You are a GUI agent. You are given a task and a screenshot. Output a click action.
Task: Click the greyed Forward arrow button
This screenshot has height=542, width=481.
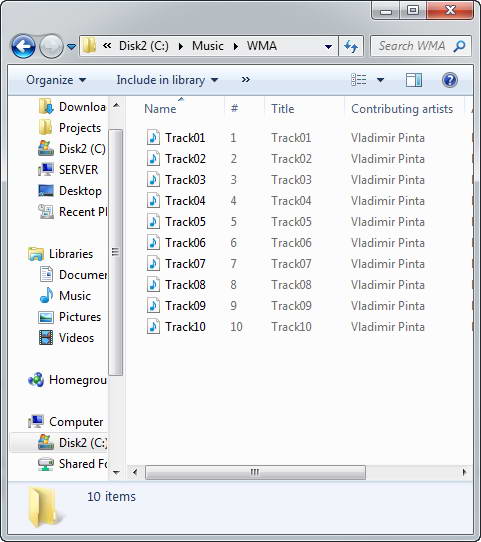pos(51,46)
